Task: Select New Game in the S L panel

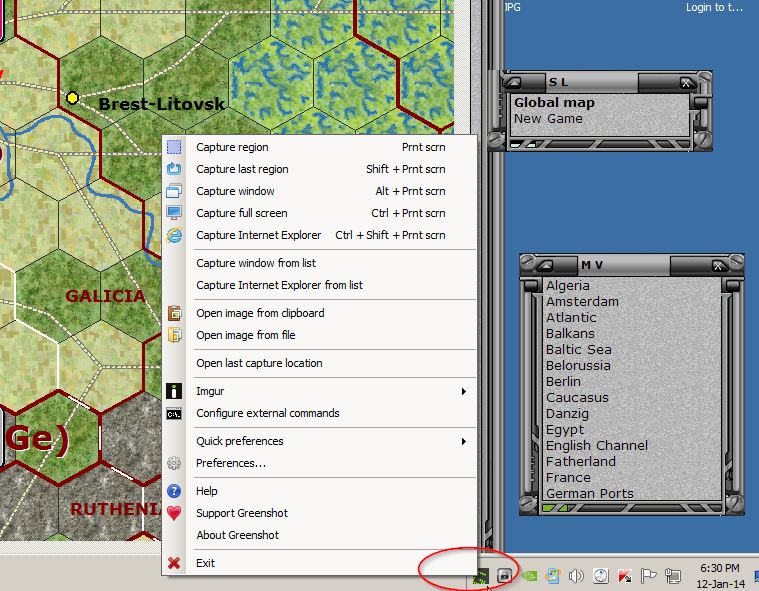Action: pos(548,119)
